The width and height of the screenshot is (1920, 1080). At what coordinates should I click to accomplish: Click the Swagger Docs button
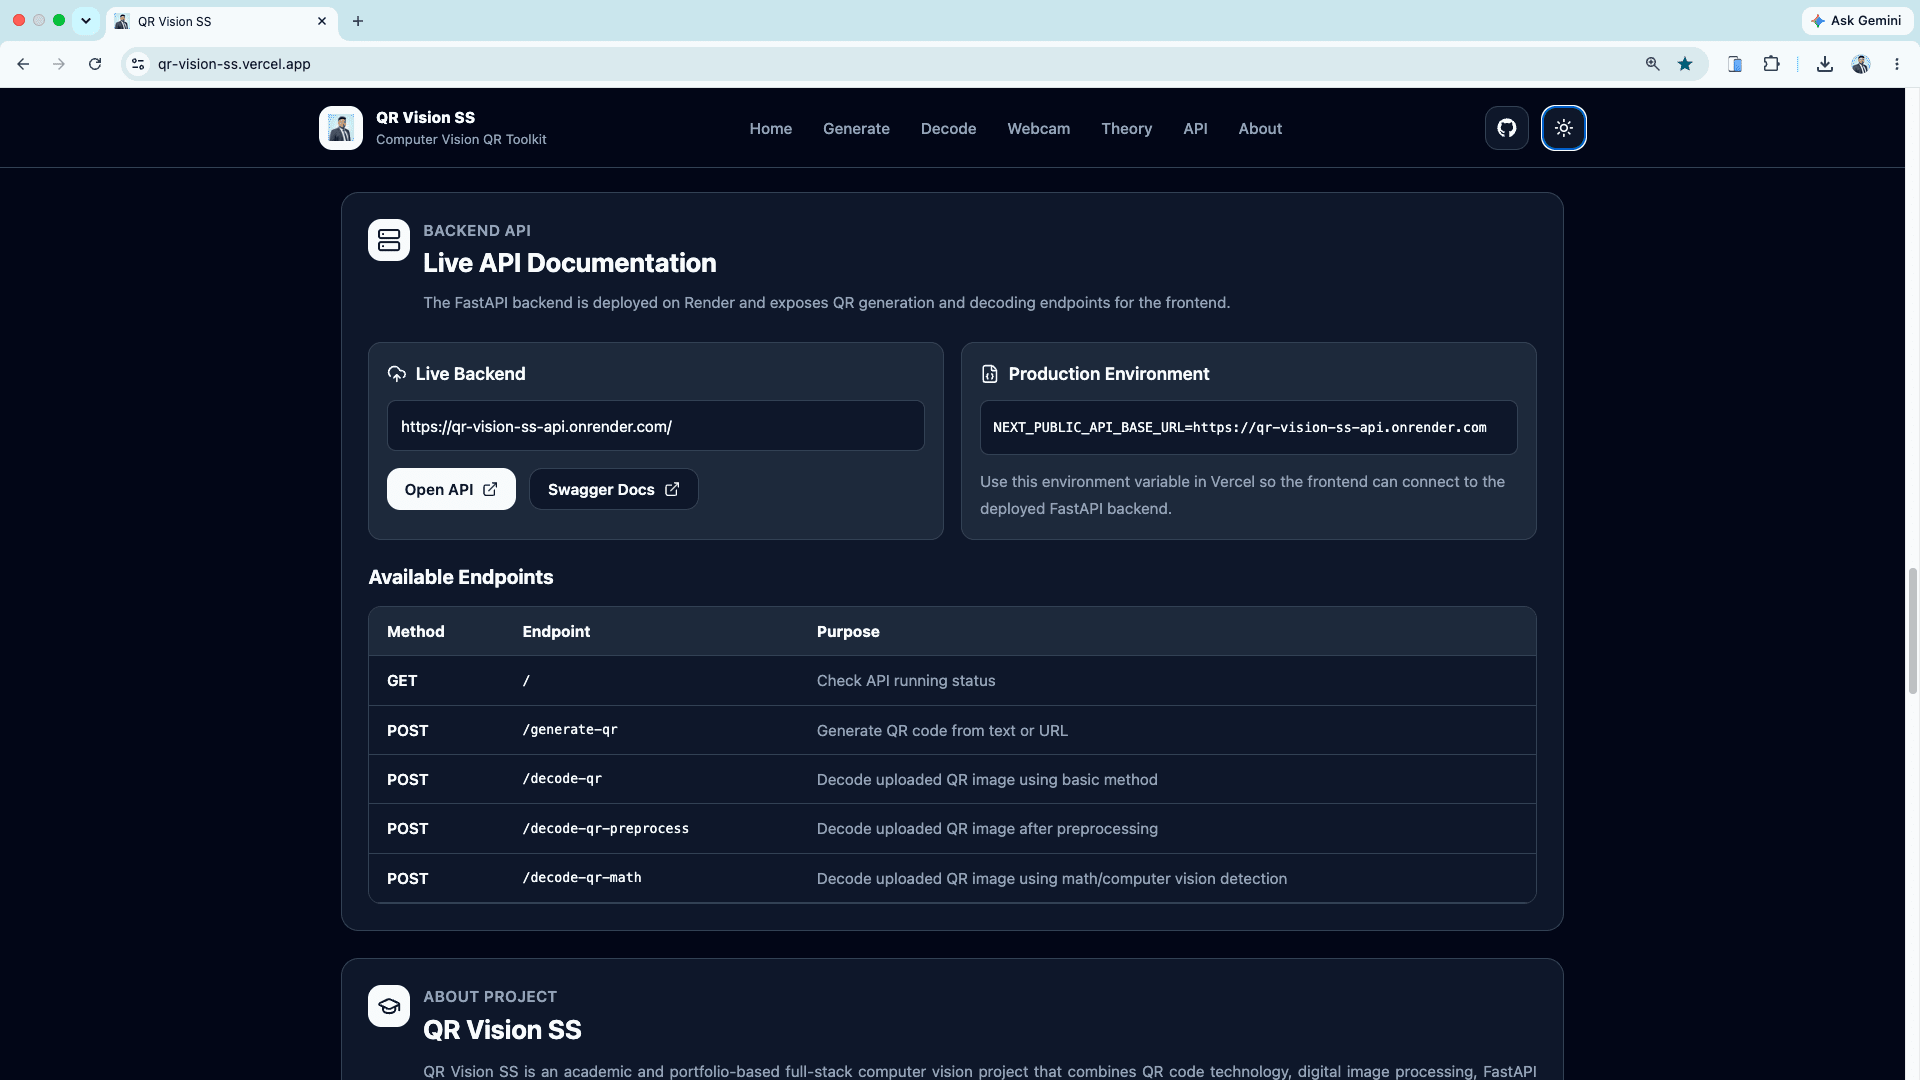[x=613, y=489]
